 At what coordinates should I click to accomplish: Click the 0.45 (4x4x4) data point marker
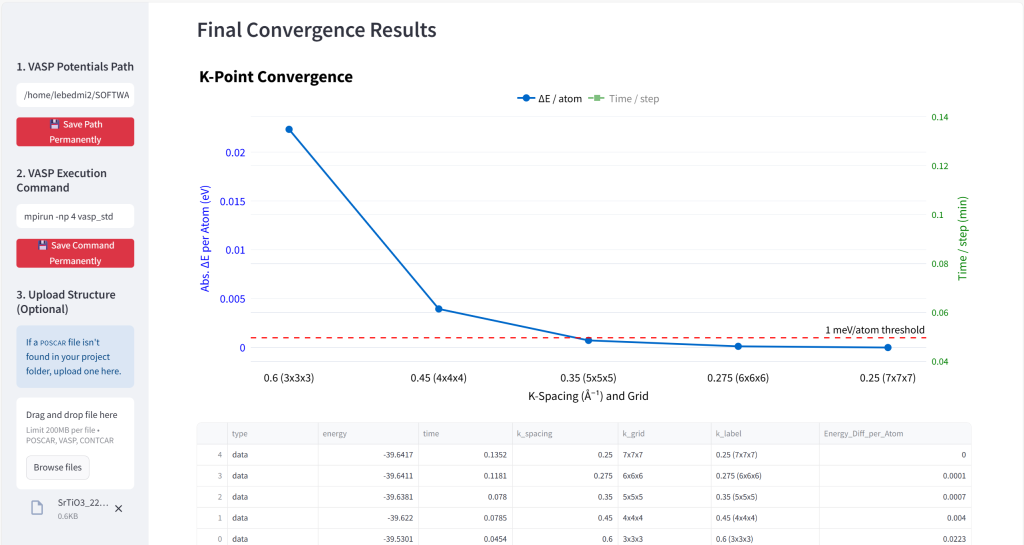(x=439, y=309)
